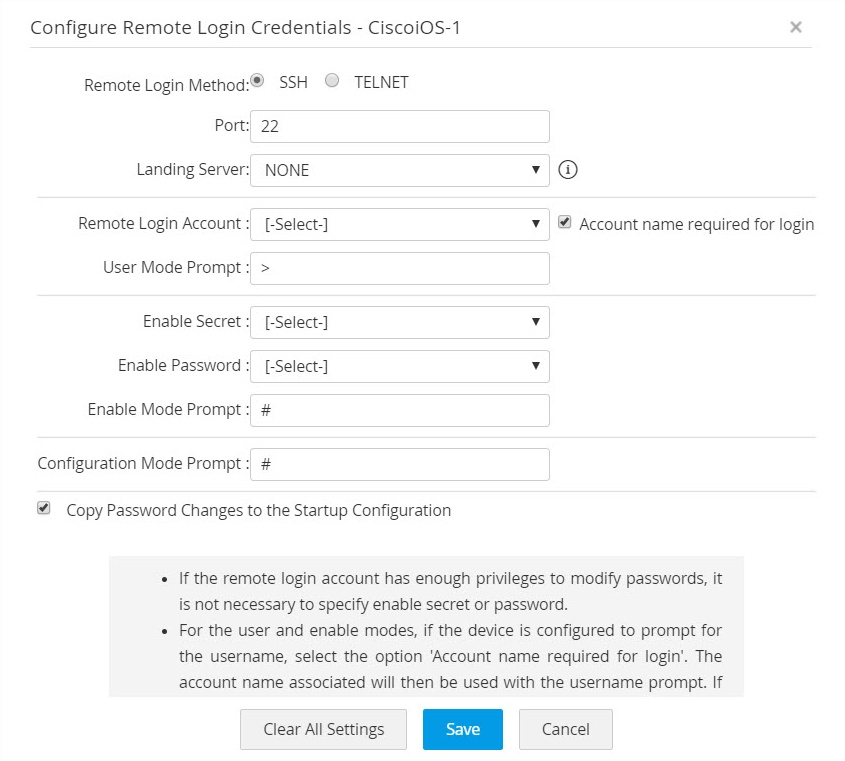Uncheck Copy Password Changes to Startup Configuration
Screen dimensions: 845x761
point(43,508)
